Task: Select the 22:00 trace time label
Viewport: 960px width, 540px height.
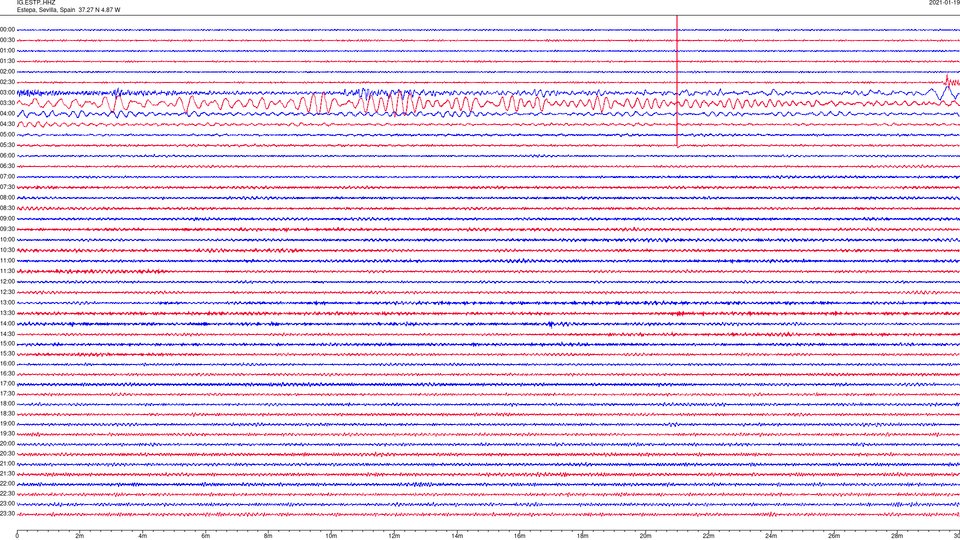Action: [x=7, y=484]
